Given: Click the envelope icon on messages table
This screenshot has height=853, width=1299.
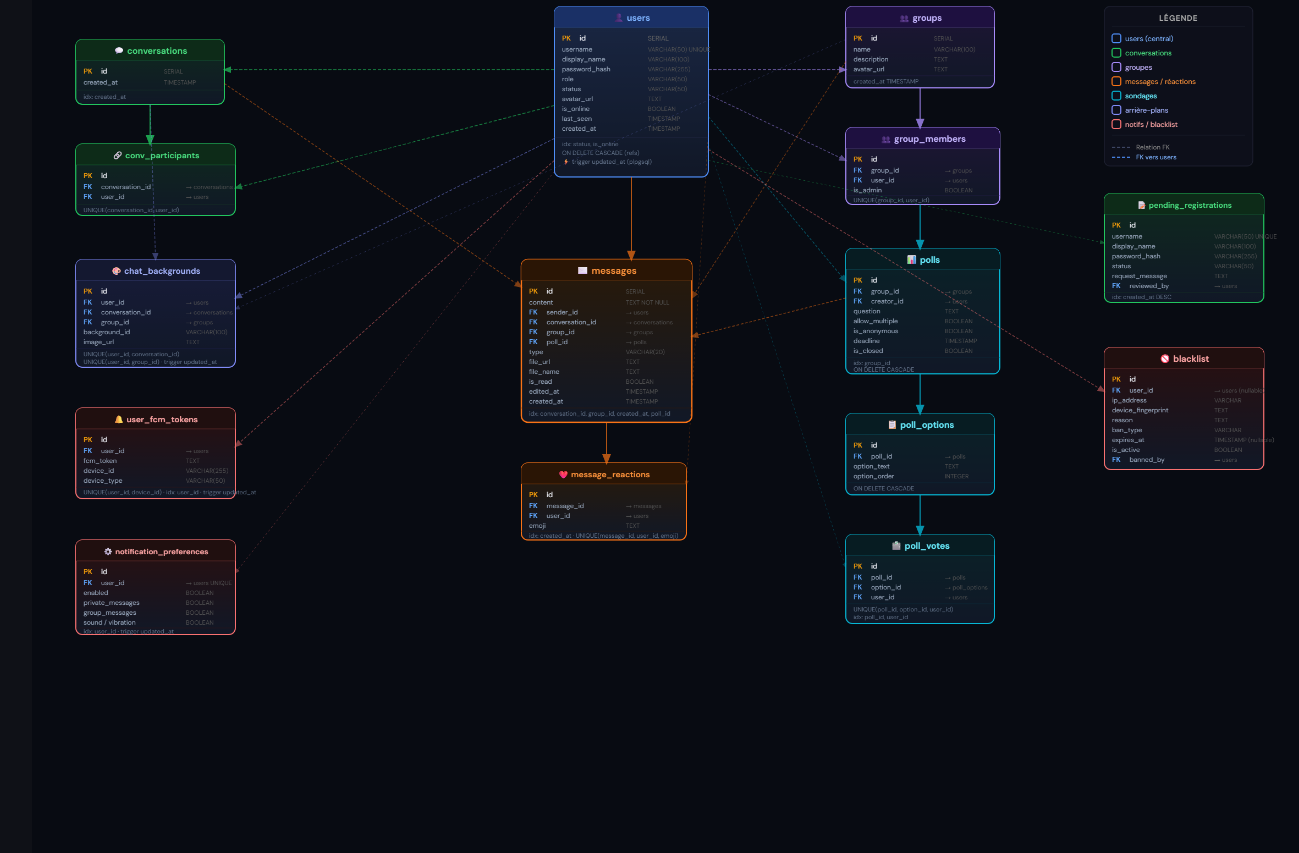Looking at the screenshot, I should [582, 271].
